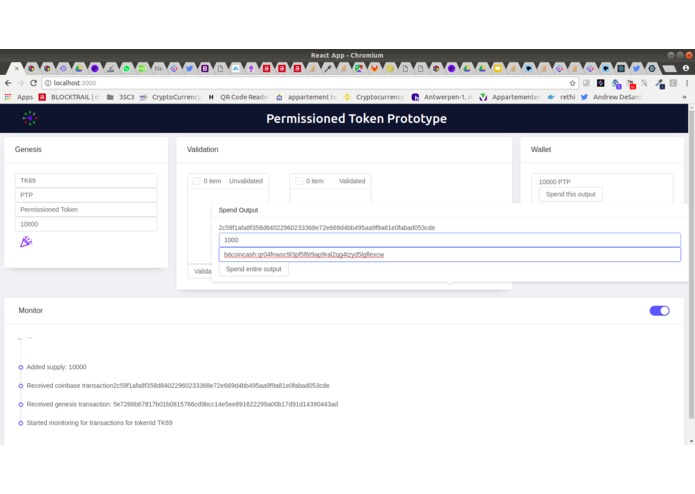Open the 35C3 bookmarks folder
The width and height of the screenshot is (695, 494).
121,97
